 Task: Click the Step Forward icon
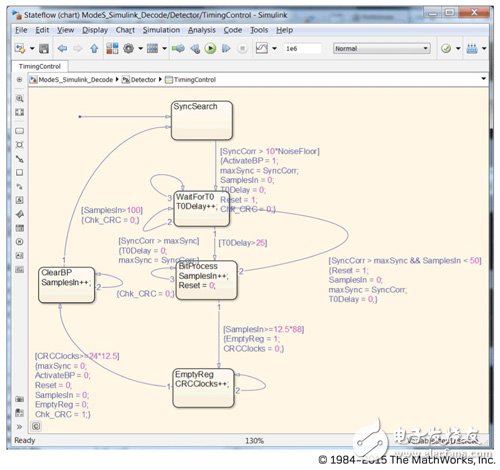[226, 49]
